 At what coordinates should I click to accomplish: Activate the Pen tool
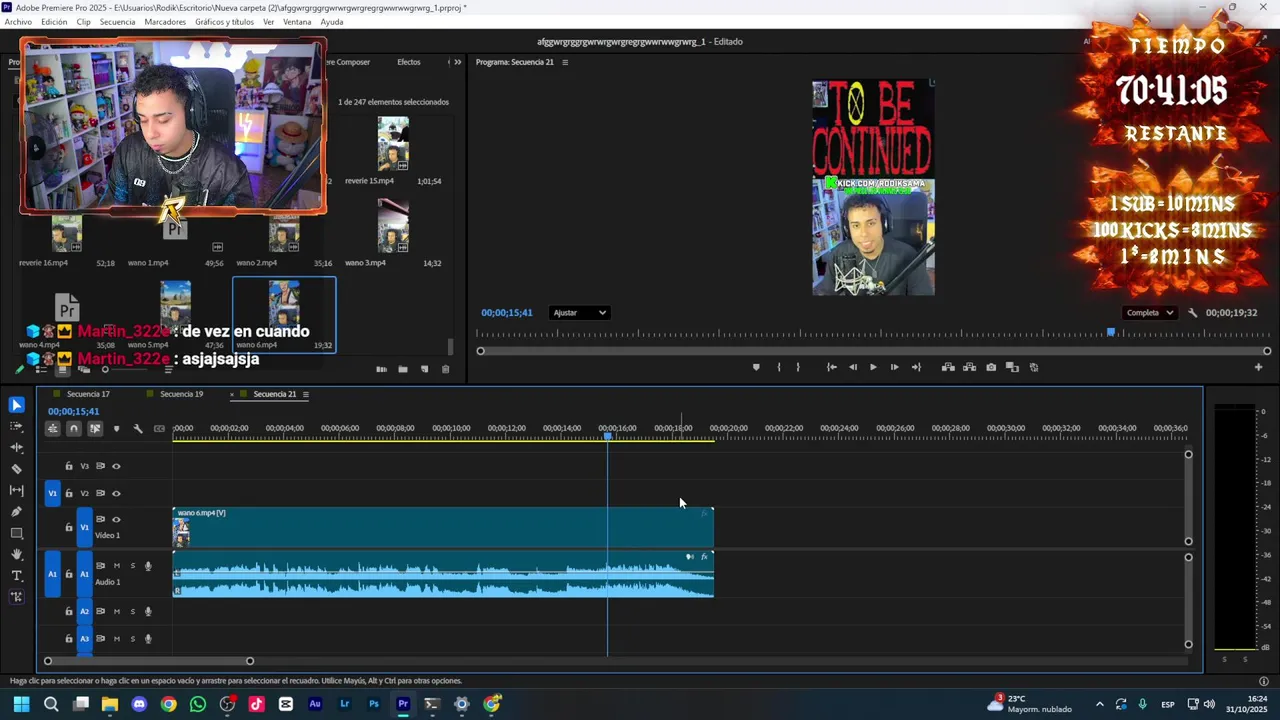(x=16, y=511)
